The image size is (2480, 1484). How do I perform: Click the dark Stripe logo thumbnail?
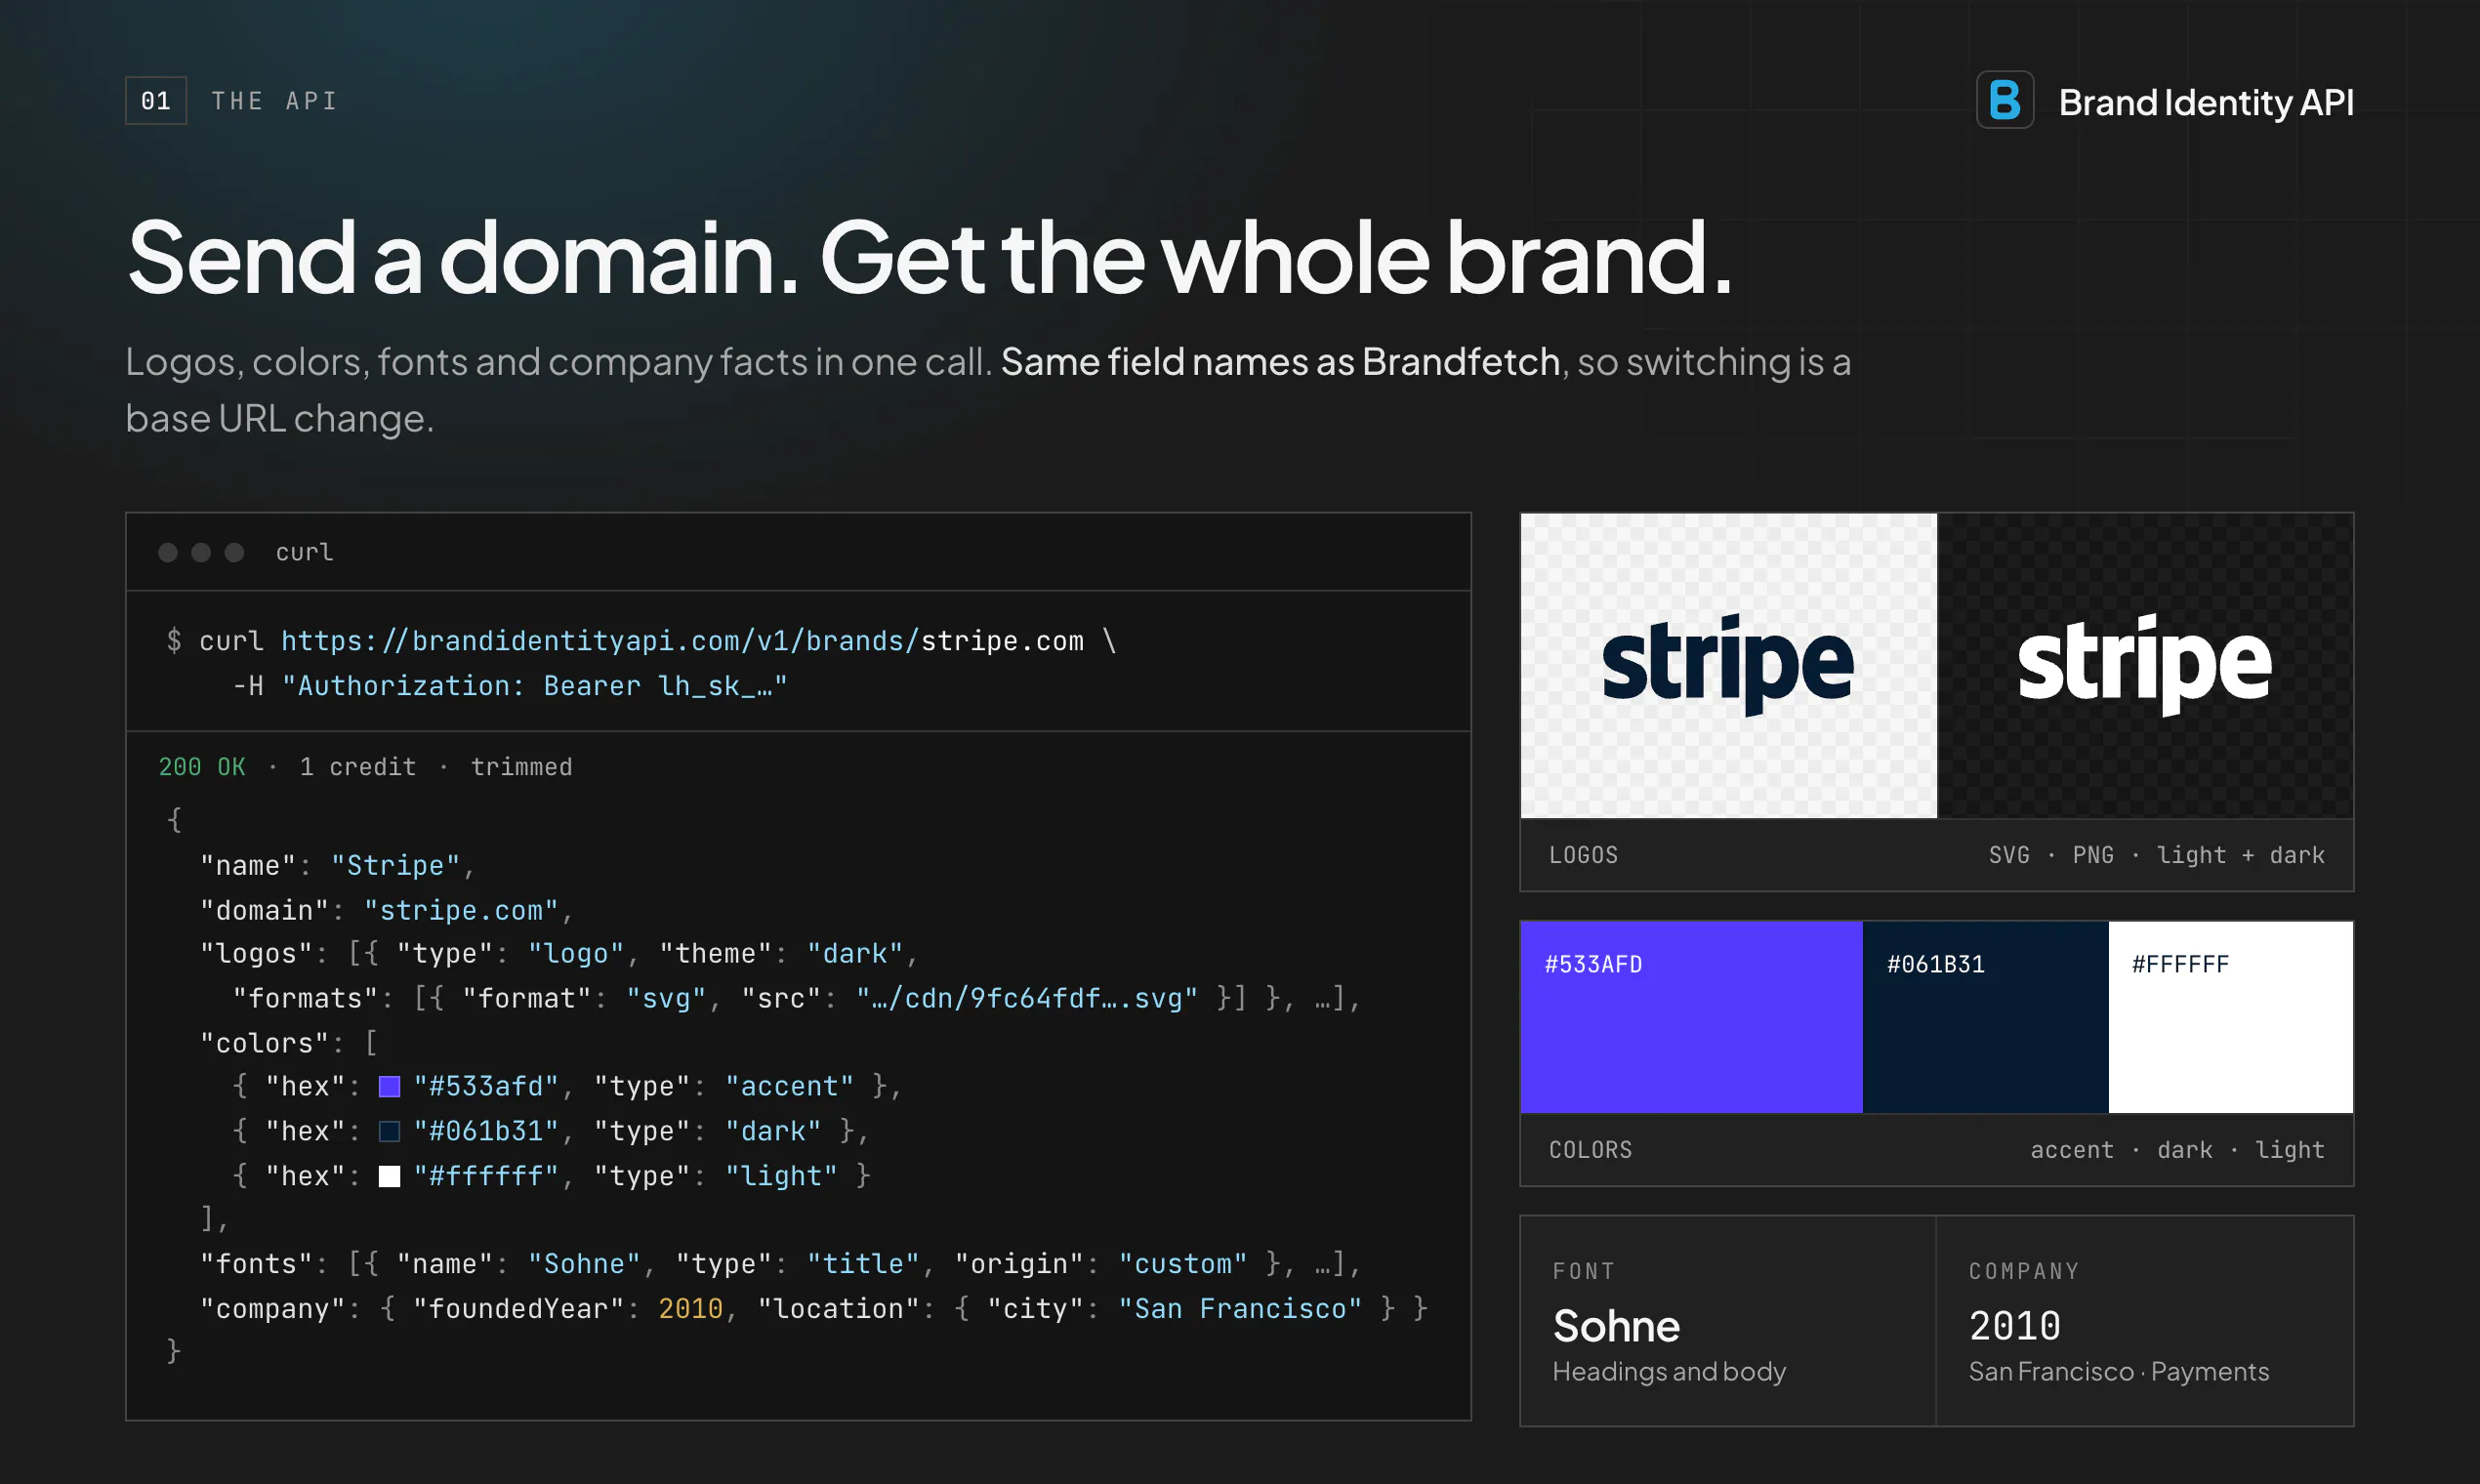[x=2145, y=666]
